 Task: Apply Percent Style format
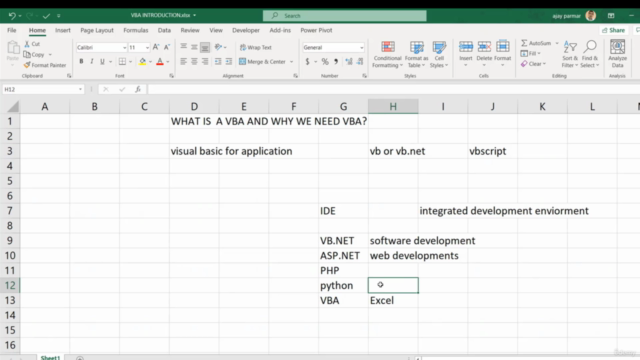(325, 62)
